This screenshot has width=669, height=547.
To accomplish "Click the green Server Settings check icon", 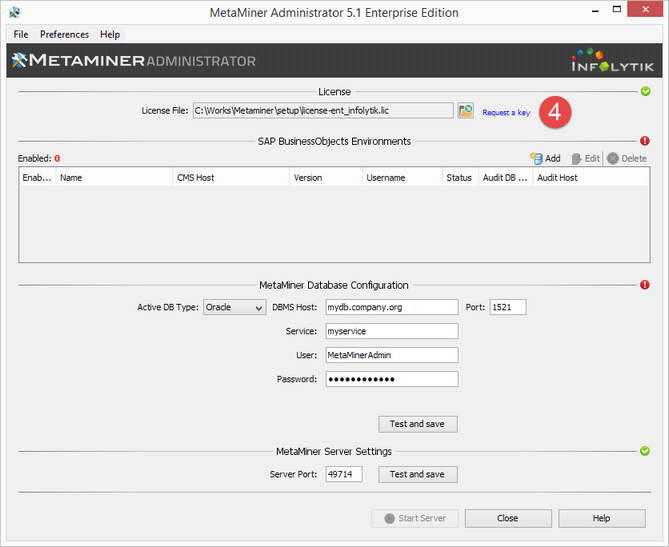I will (645, 451).
